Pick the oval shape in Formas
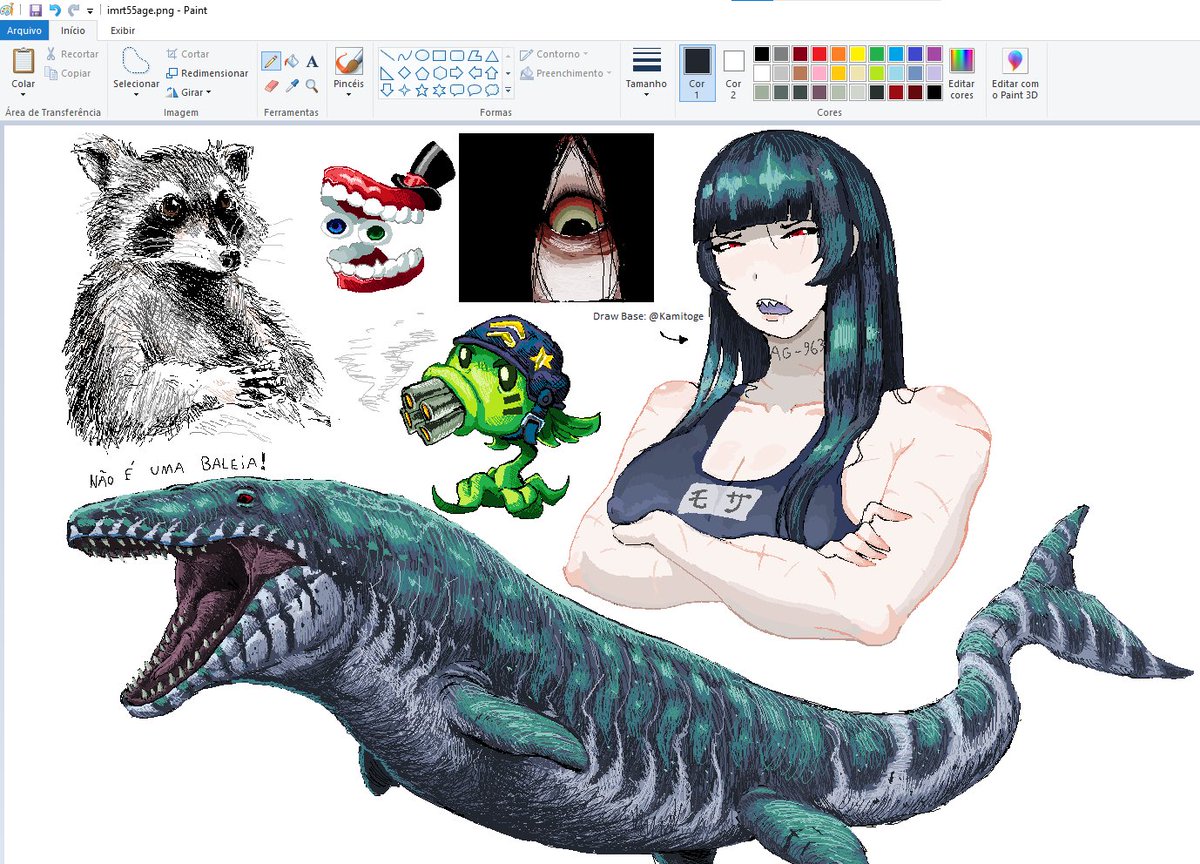The image size is (1200, 864). point(421,55)
